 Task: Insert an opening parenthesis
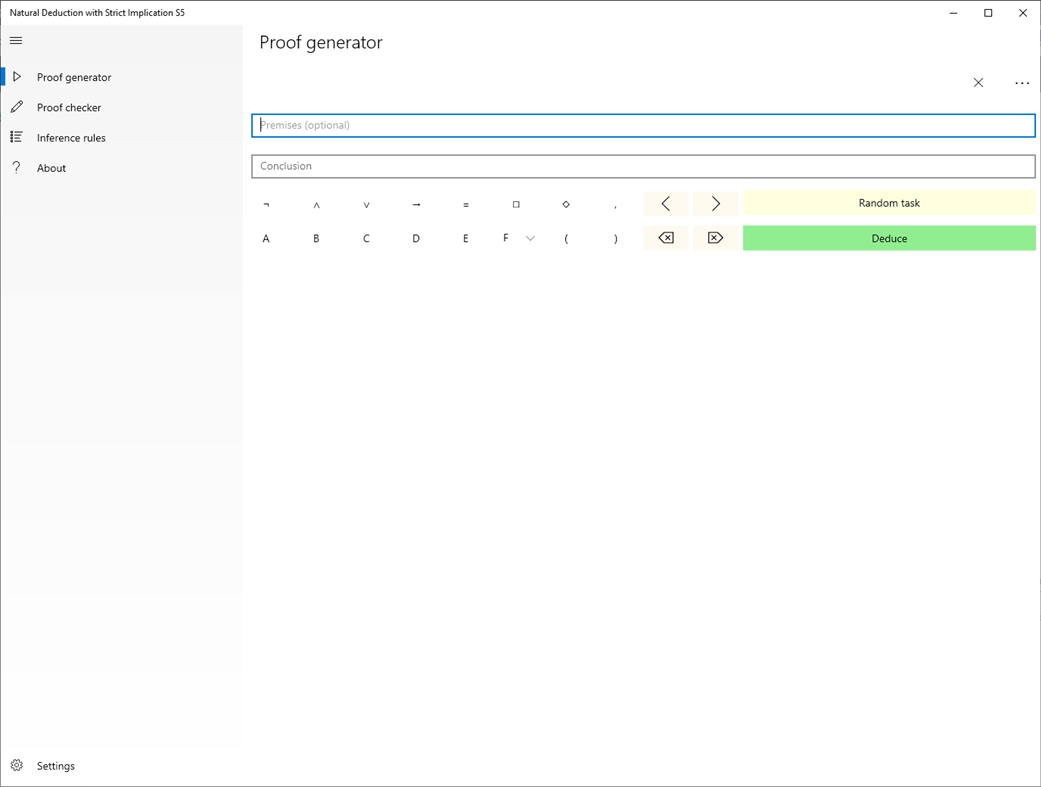(x=566, y=238)
